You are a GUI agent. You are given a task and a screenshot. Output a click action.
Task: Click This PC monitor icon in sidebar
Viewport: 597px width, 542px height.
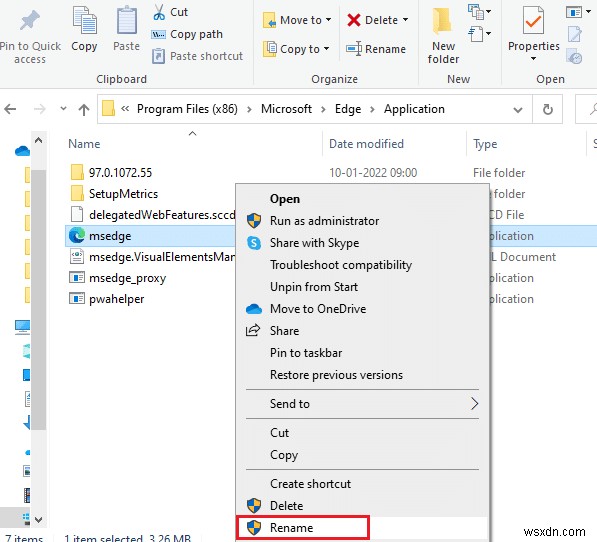pos(22,327)
